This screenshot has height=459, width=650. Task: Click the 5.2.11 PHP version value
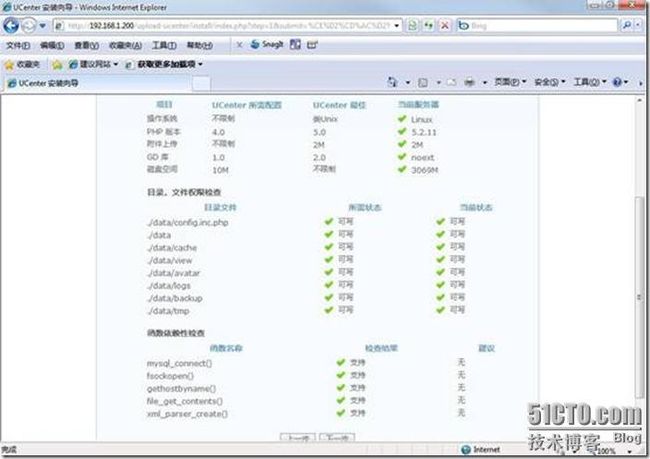tap(424, 132)
